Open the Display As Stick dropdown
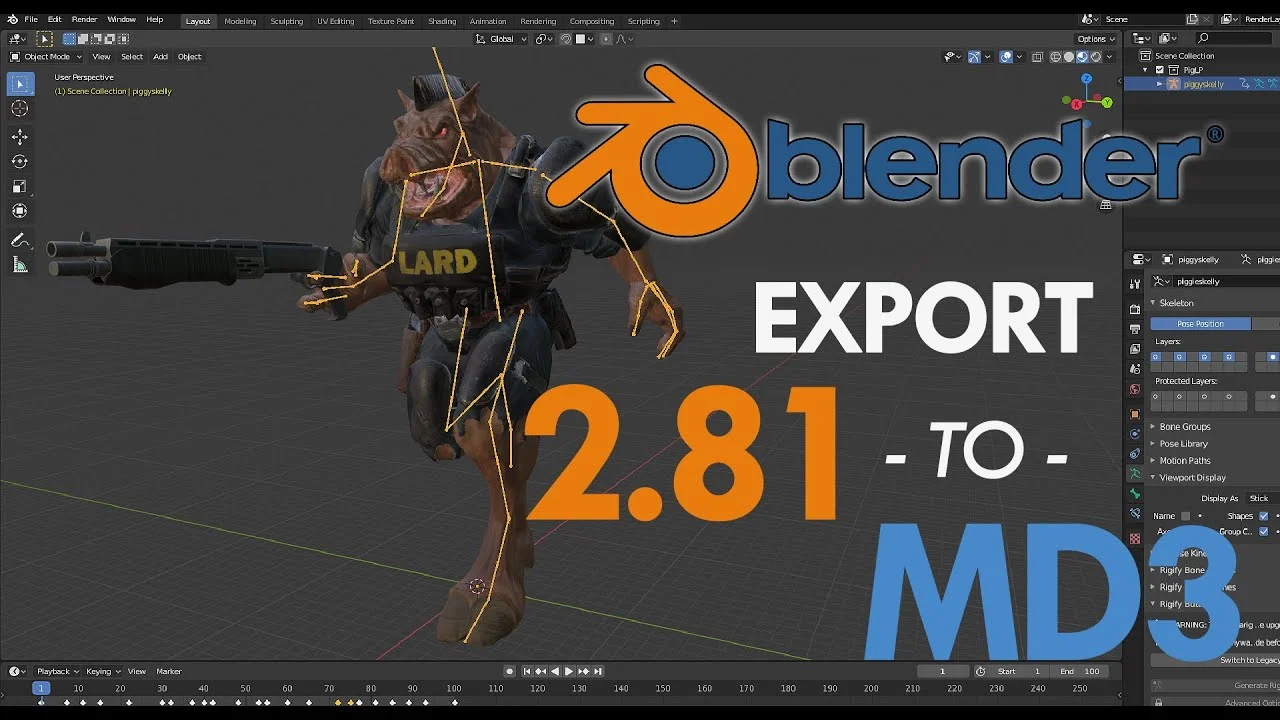The image size is (1280, 720). point(1260,499)
